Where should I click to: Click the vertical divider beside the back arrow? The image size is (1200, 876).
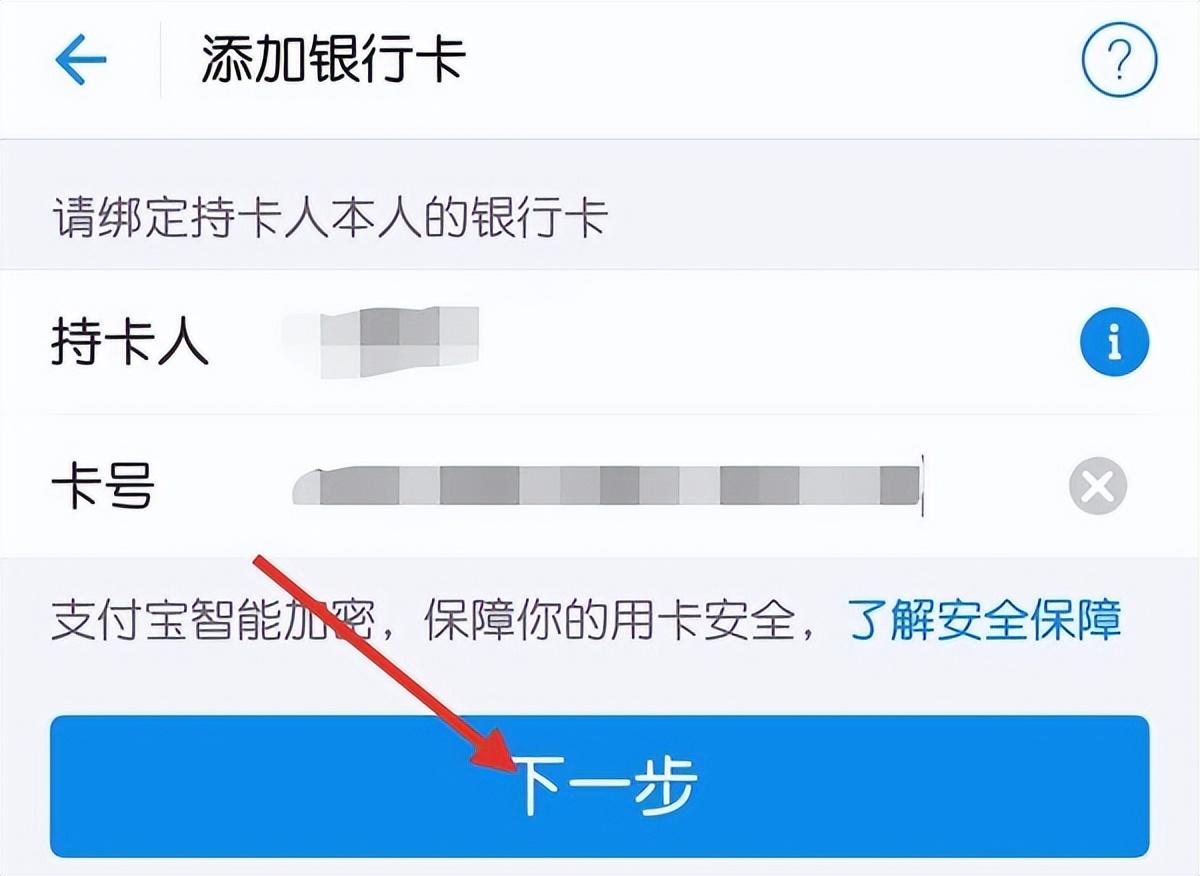pyautogui.click(x=161, y=63)
